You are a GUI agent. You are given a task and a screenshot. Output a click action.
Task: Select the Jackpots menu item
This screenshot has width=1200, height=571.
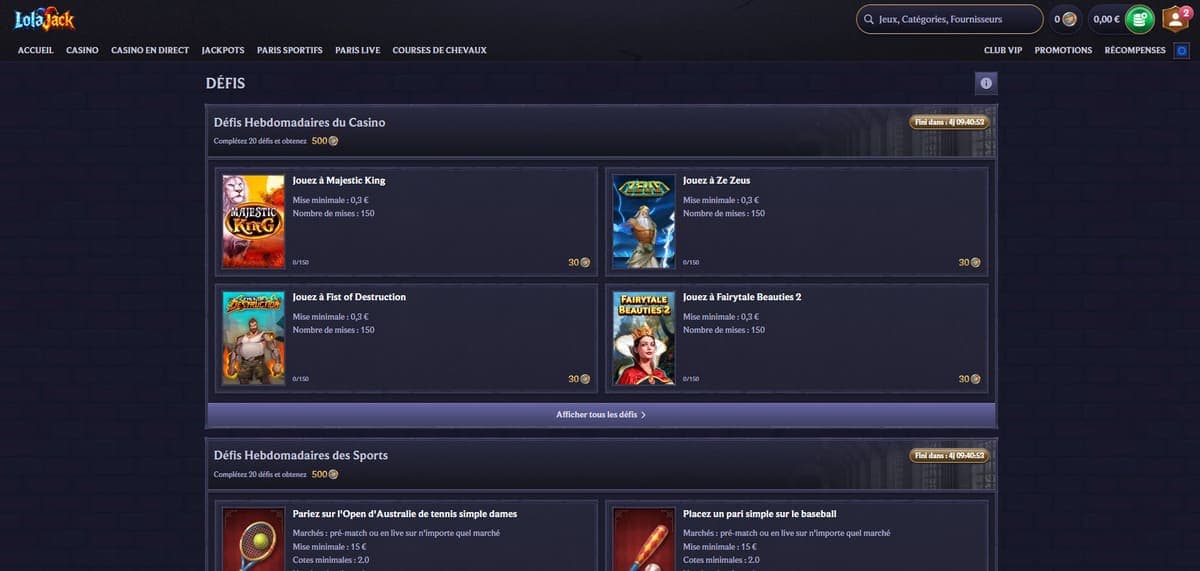click(x=223, y=50)
